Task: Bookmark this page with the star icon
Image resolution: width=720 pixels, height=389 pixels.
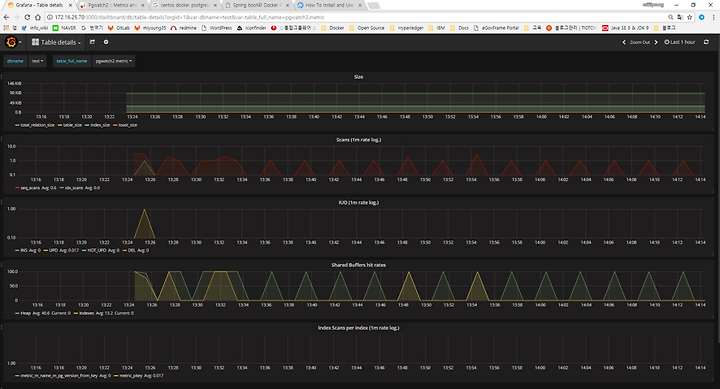Action: [x=689, y=17]
